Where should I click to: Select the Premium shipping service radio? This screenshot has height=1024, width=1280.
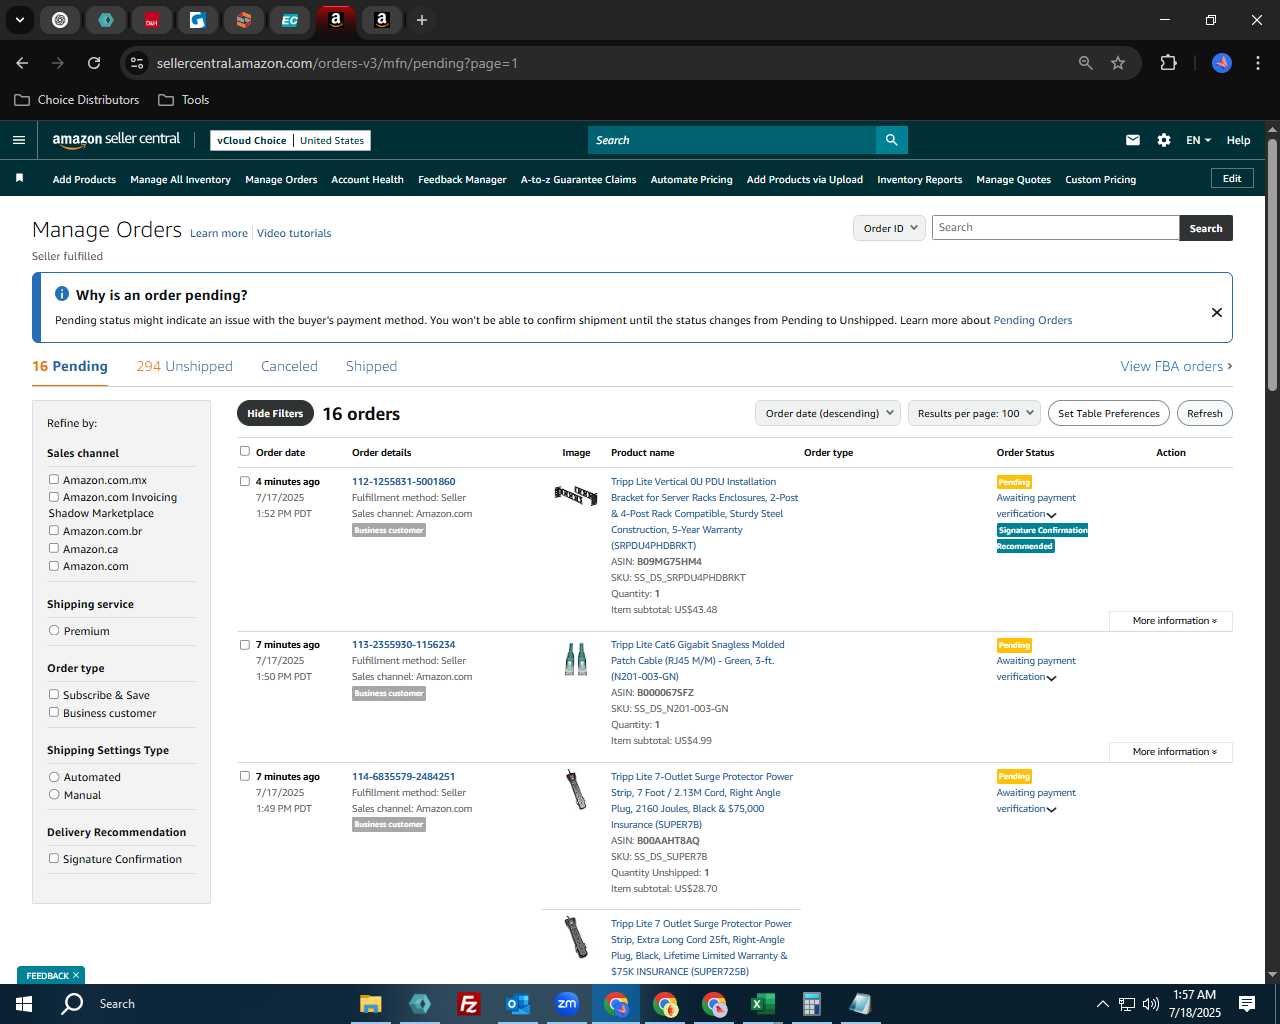pyautogui.click(x=54, y=630)
